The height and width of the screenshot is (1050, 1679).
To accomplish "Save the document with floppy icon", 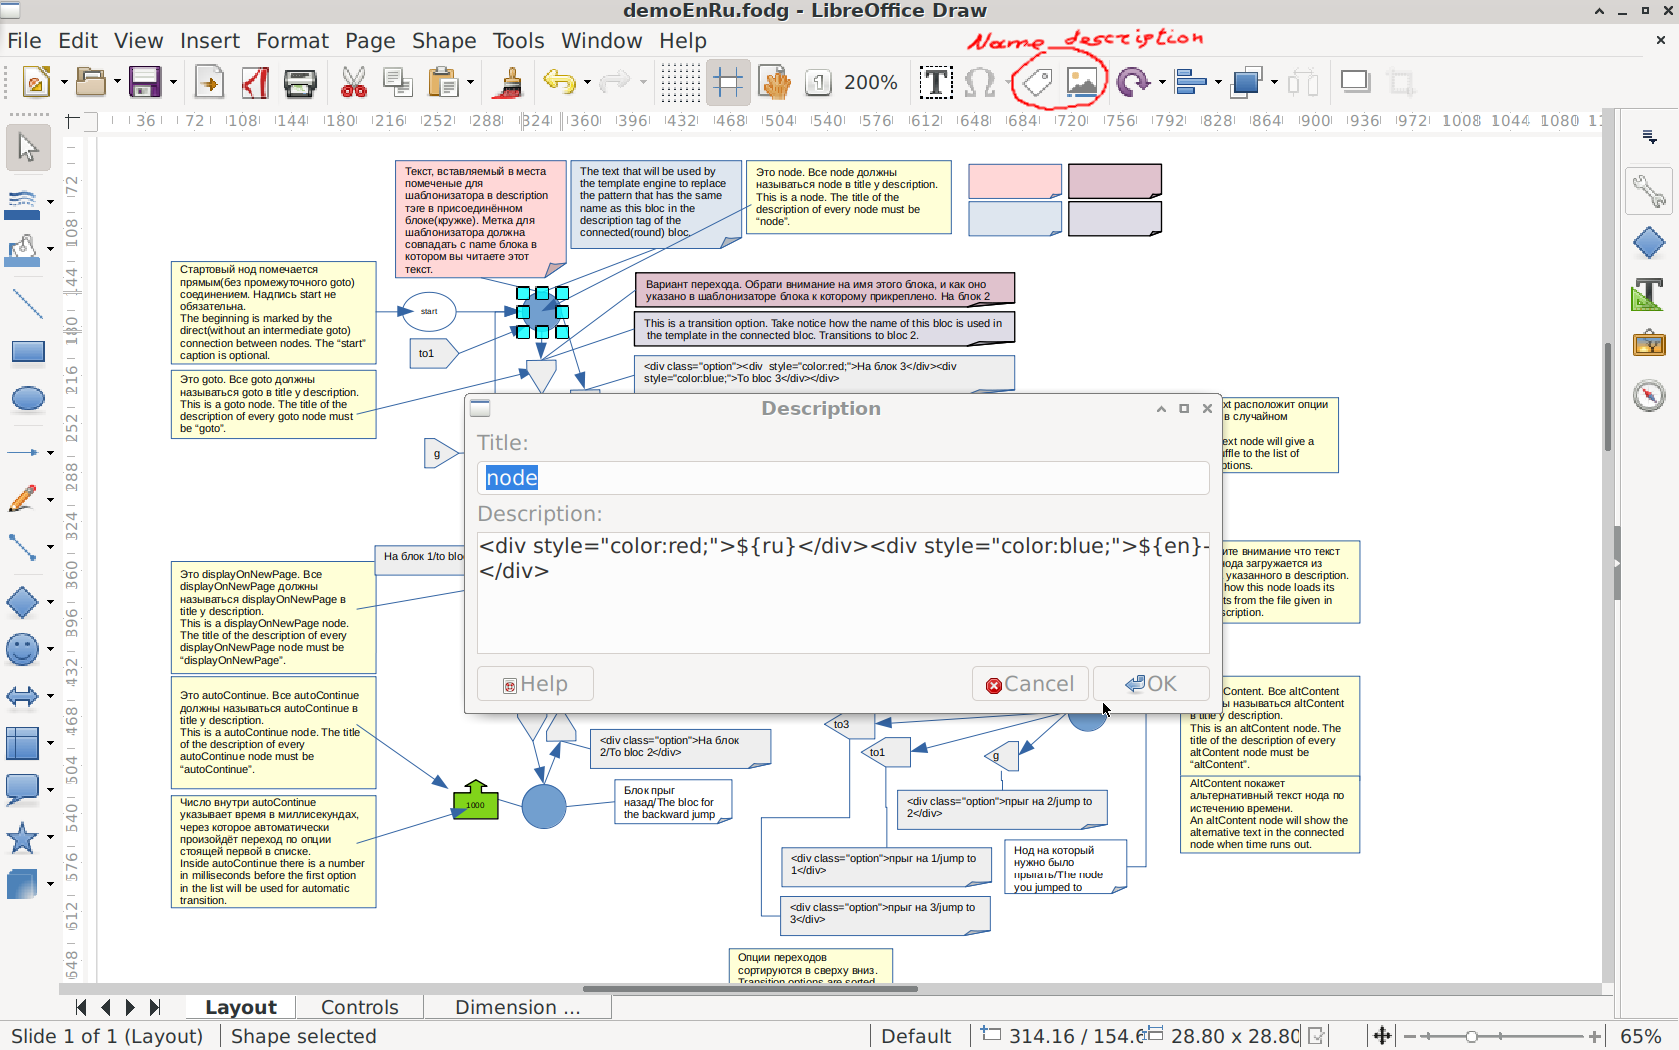I will point(145,82).
